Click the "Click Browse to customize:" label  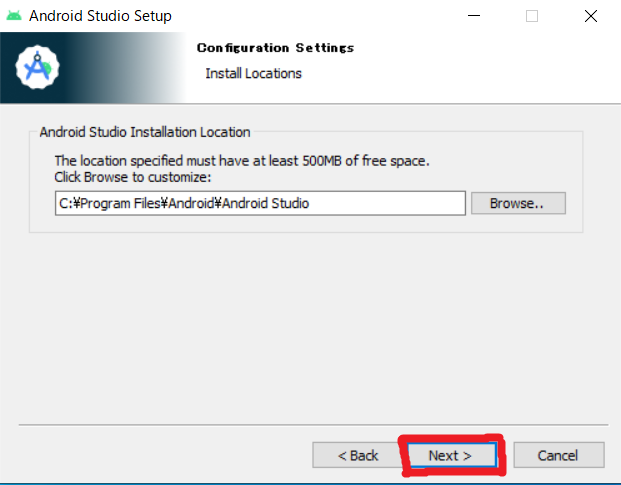[x=133, y=177]
